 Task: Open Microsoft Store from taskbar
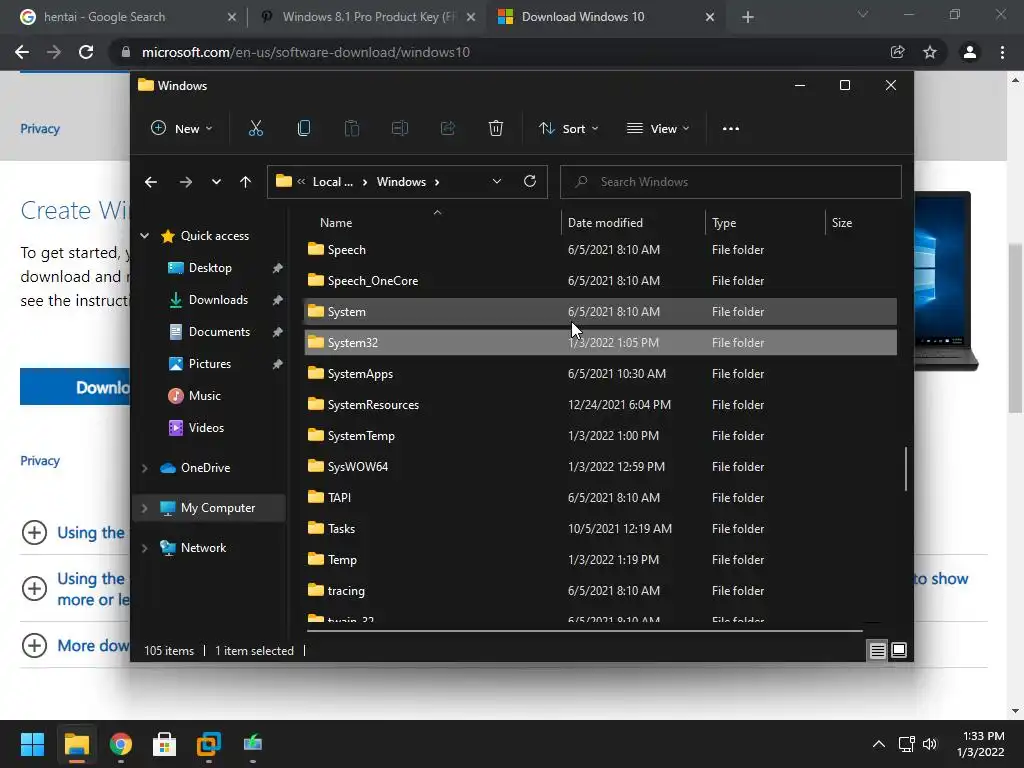click(x=165, y=744)
